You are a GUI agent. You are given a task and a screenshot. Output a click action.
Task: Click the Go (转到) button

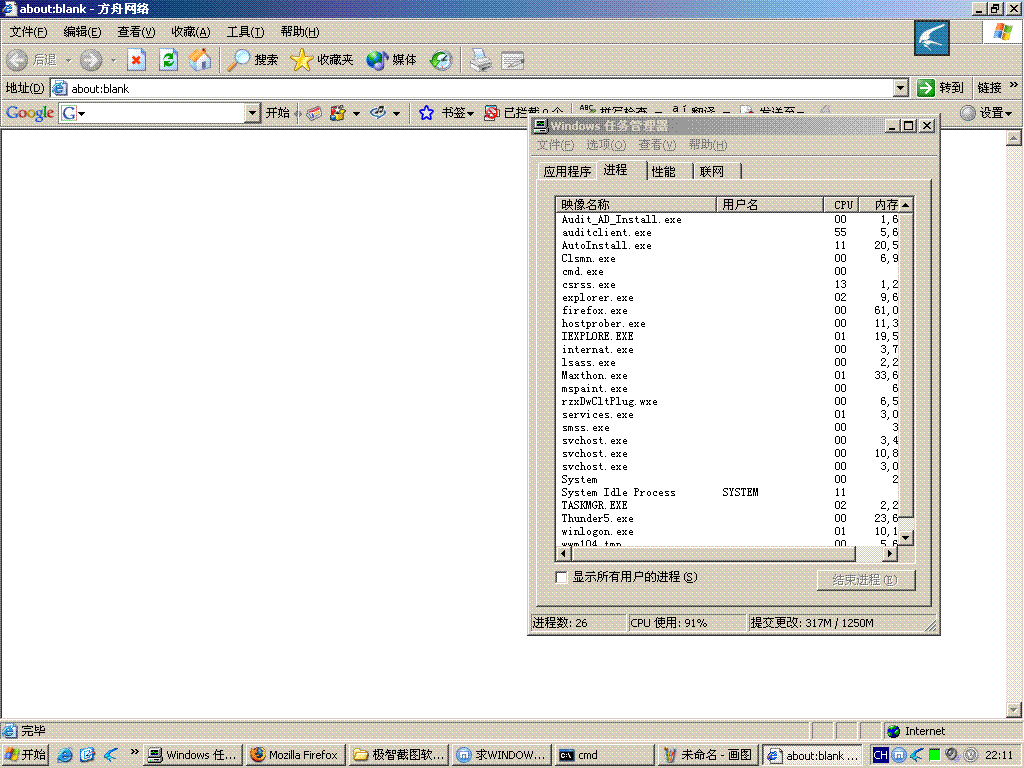point(941,88)
